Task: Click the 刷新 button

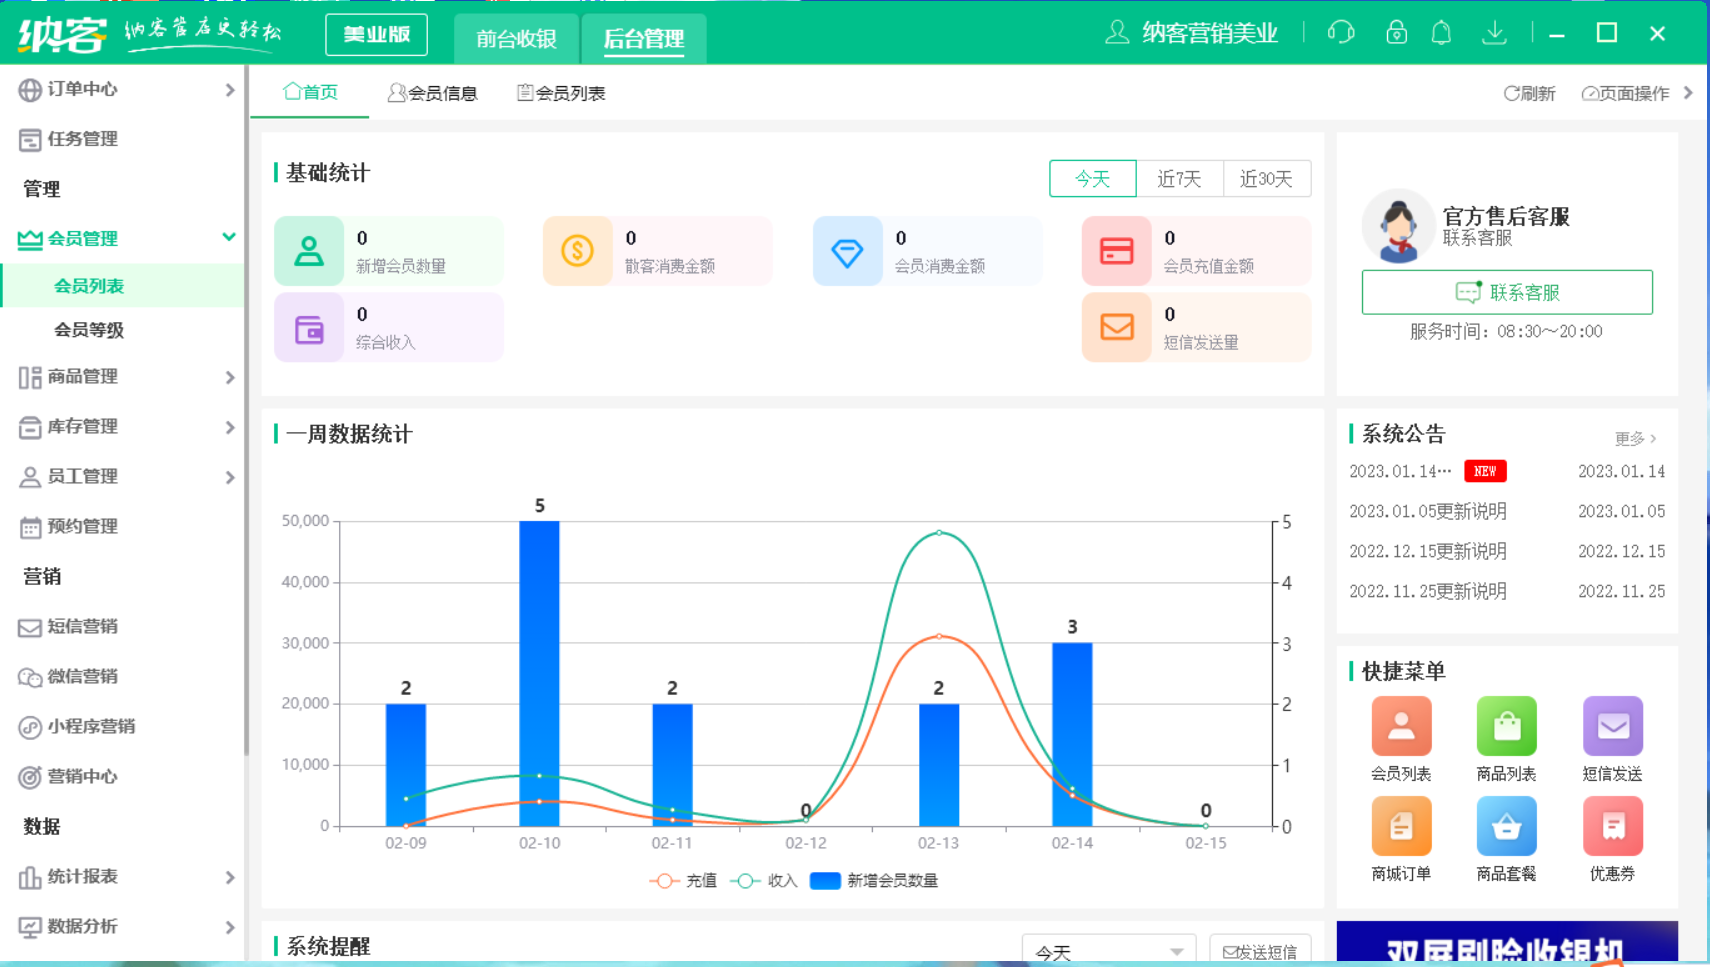Action: 1529,93
